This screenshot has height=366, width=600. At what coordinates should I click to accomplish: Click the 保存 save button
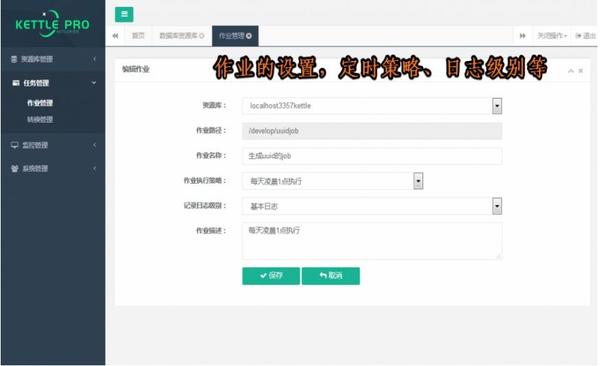(271, 276)
